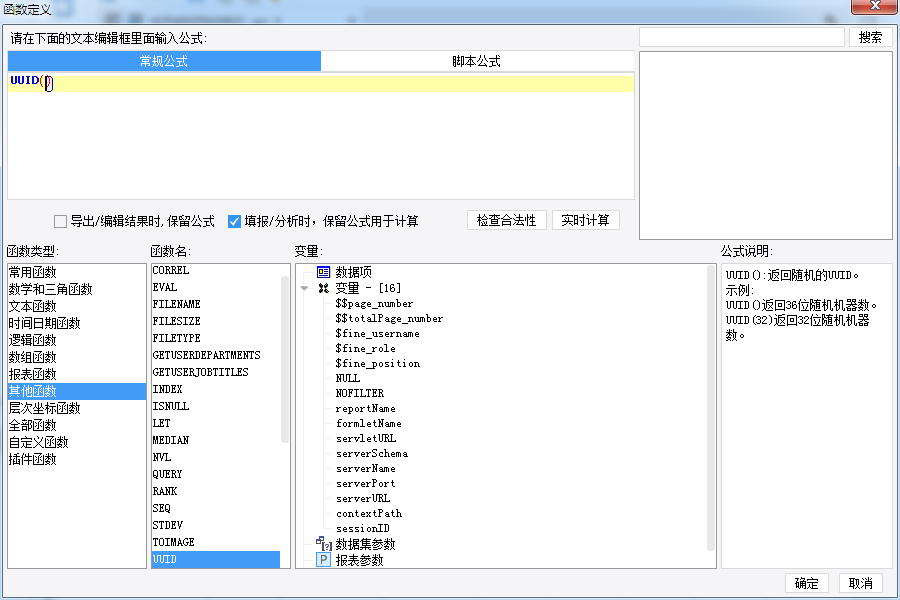Select FILETYPE function name
This screenshot has height=600, width=900.
216,338
